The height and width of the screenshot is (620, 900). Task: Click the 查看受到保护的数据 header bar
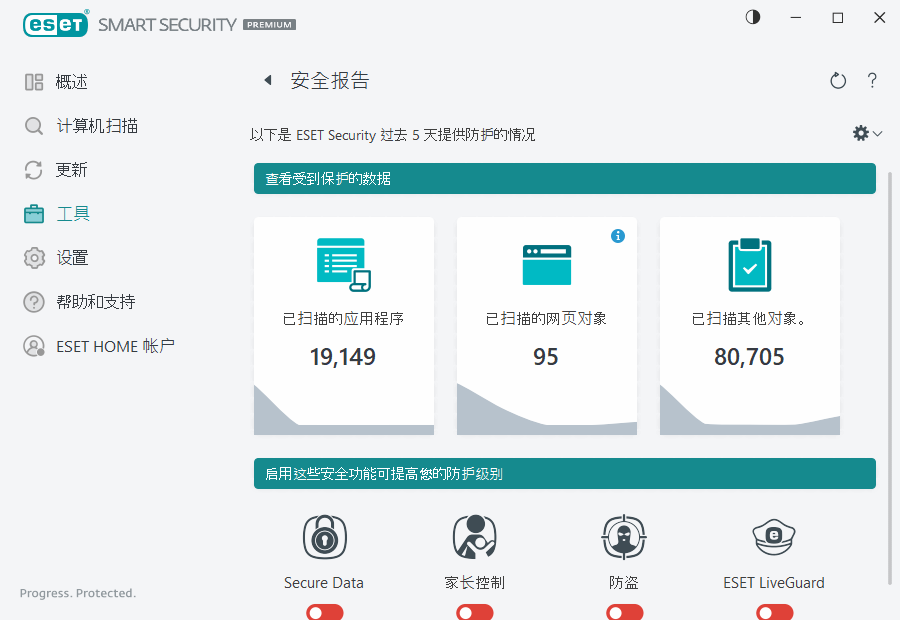click(x=564, y=178)
